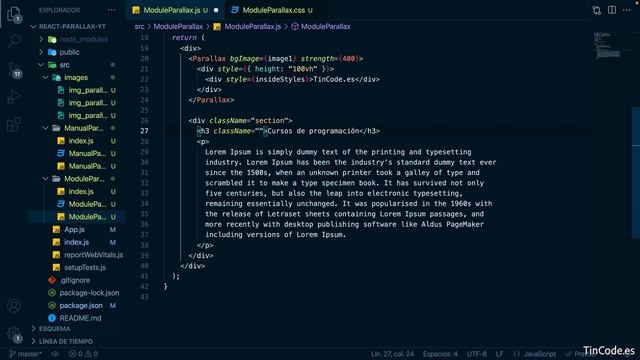Click the errors and warnings counter
The width and height of the screenshot is (640, 360).
(x=83, y=354)
